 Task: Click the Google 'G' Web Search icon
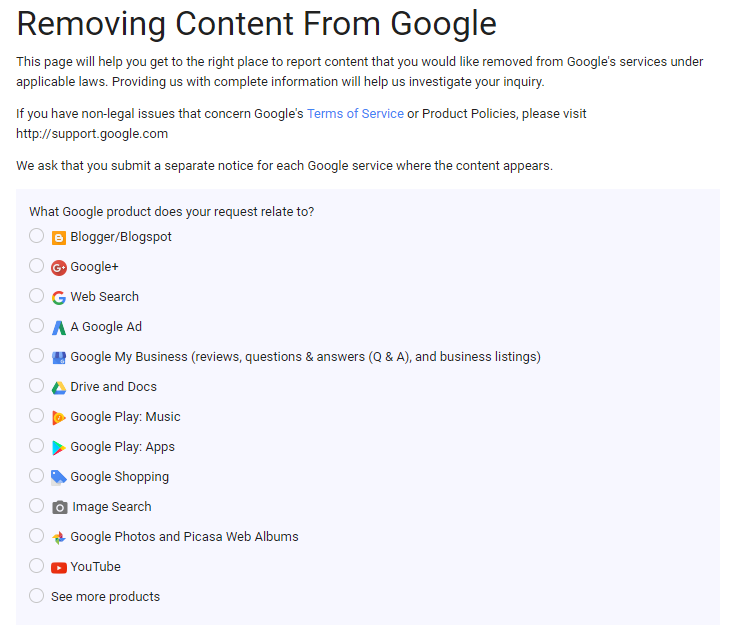[x=59, y=298]
